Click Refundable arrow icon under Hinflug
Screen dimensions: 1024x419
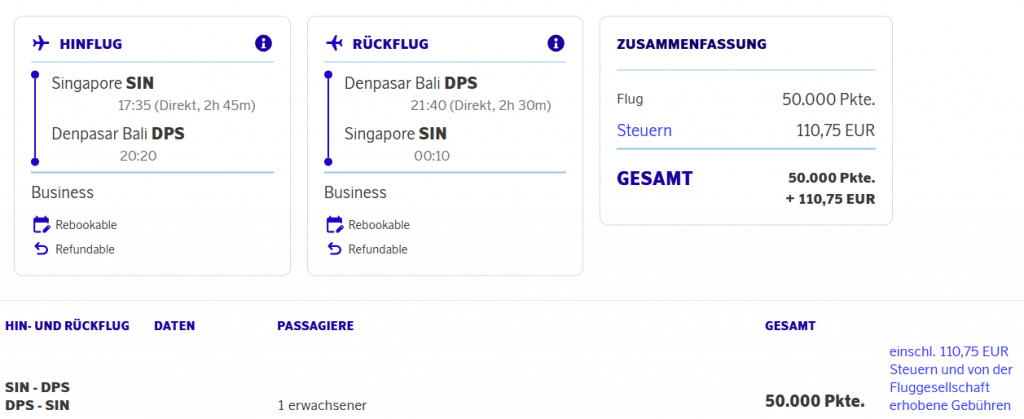[41, 248]
